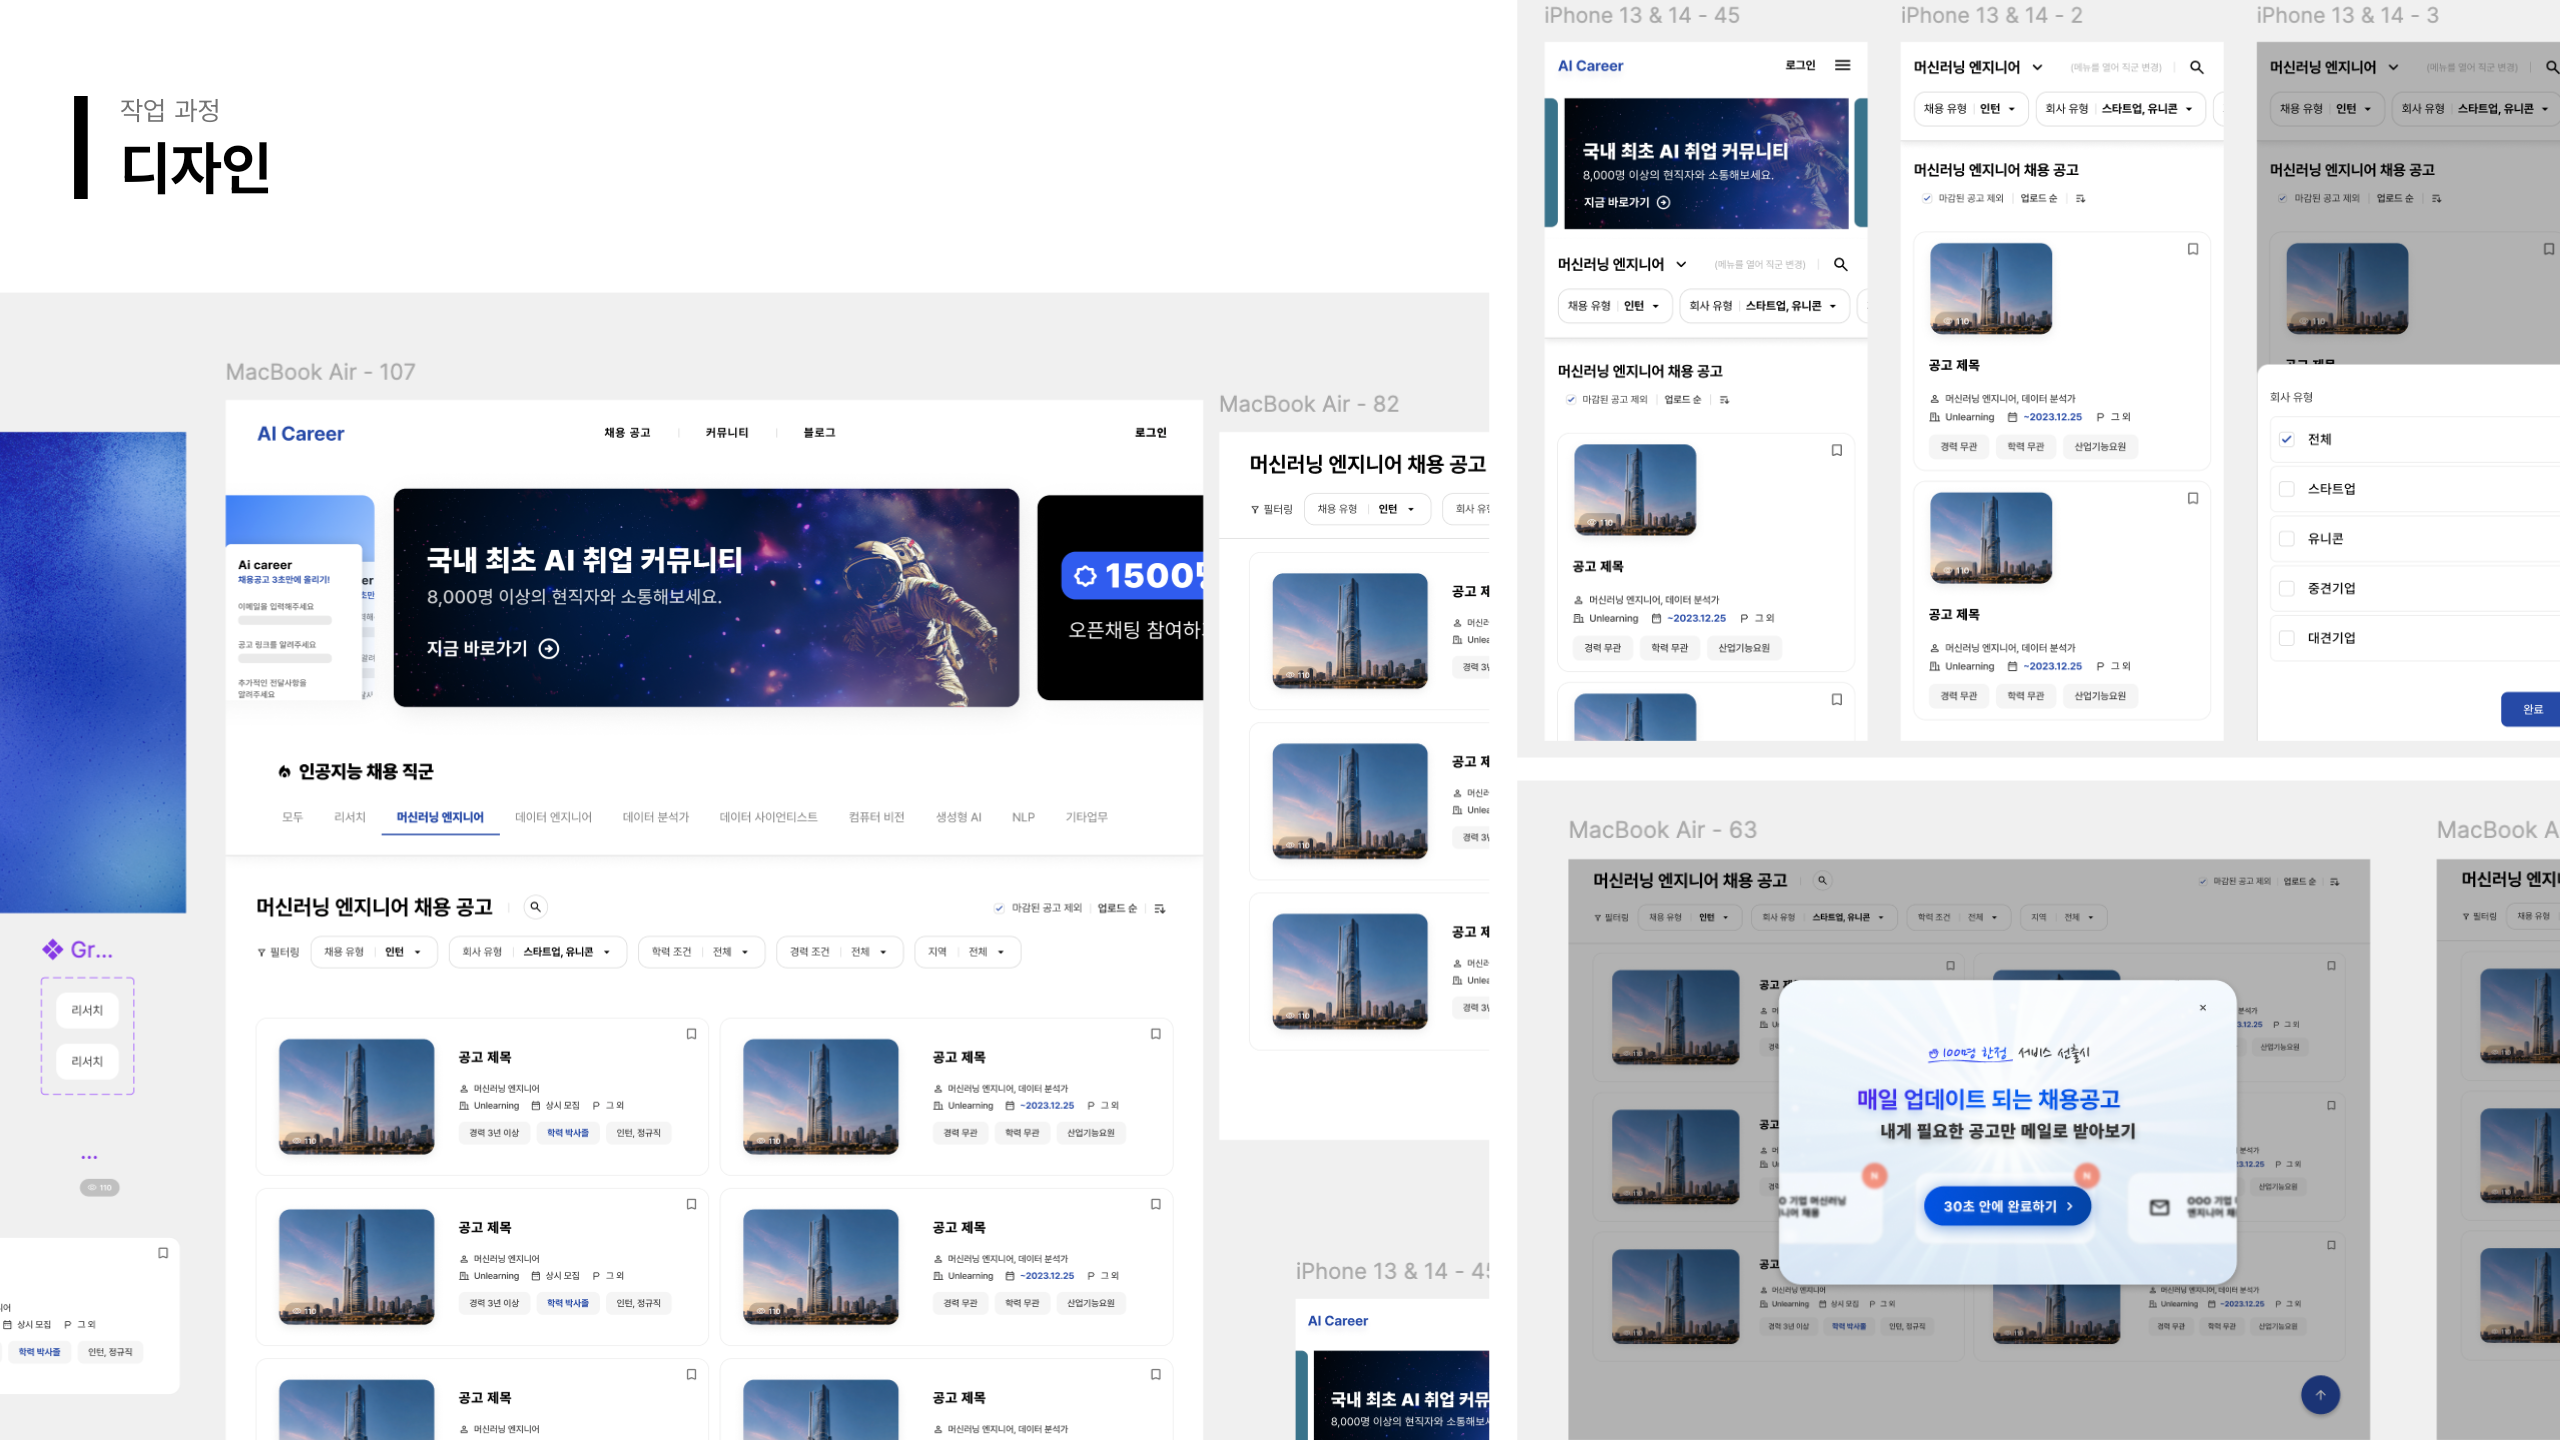
Task: Click 업로드 순 sort label in MacBook Air - 107
Action: point(1117,908)
